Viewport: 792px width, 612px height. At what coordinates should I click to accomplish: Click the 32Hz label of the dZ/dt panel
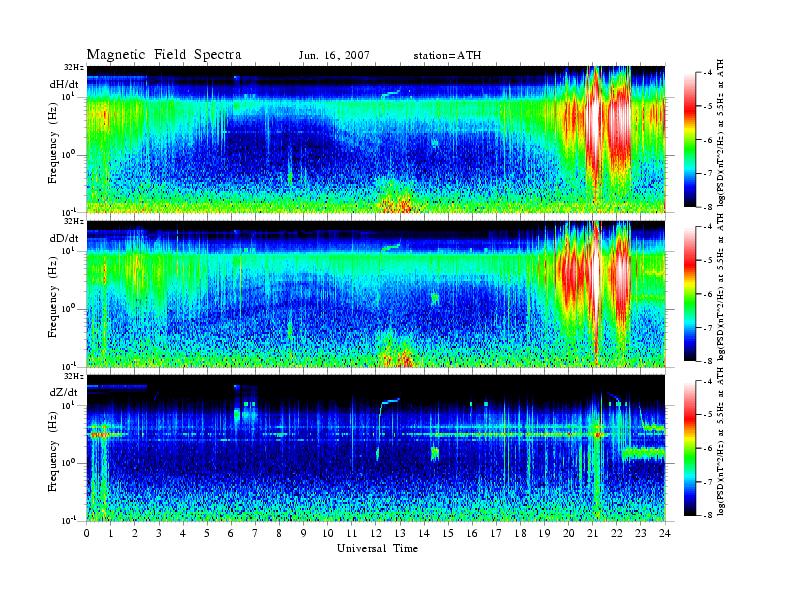tap(74, 376)
